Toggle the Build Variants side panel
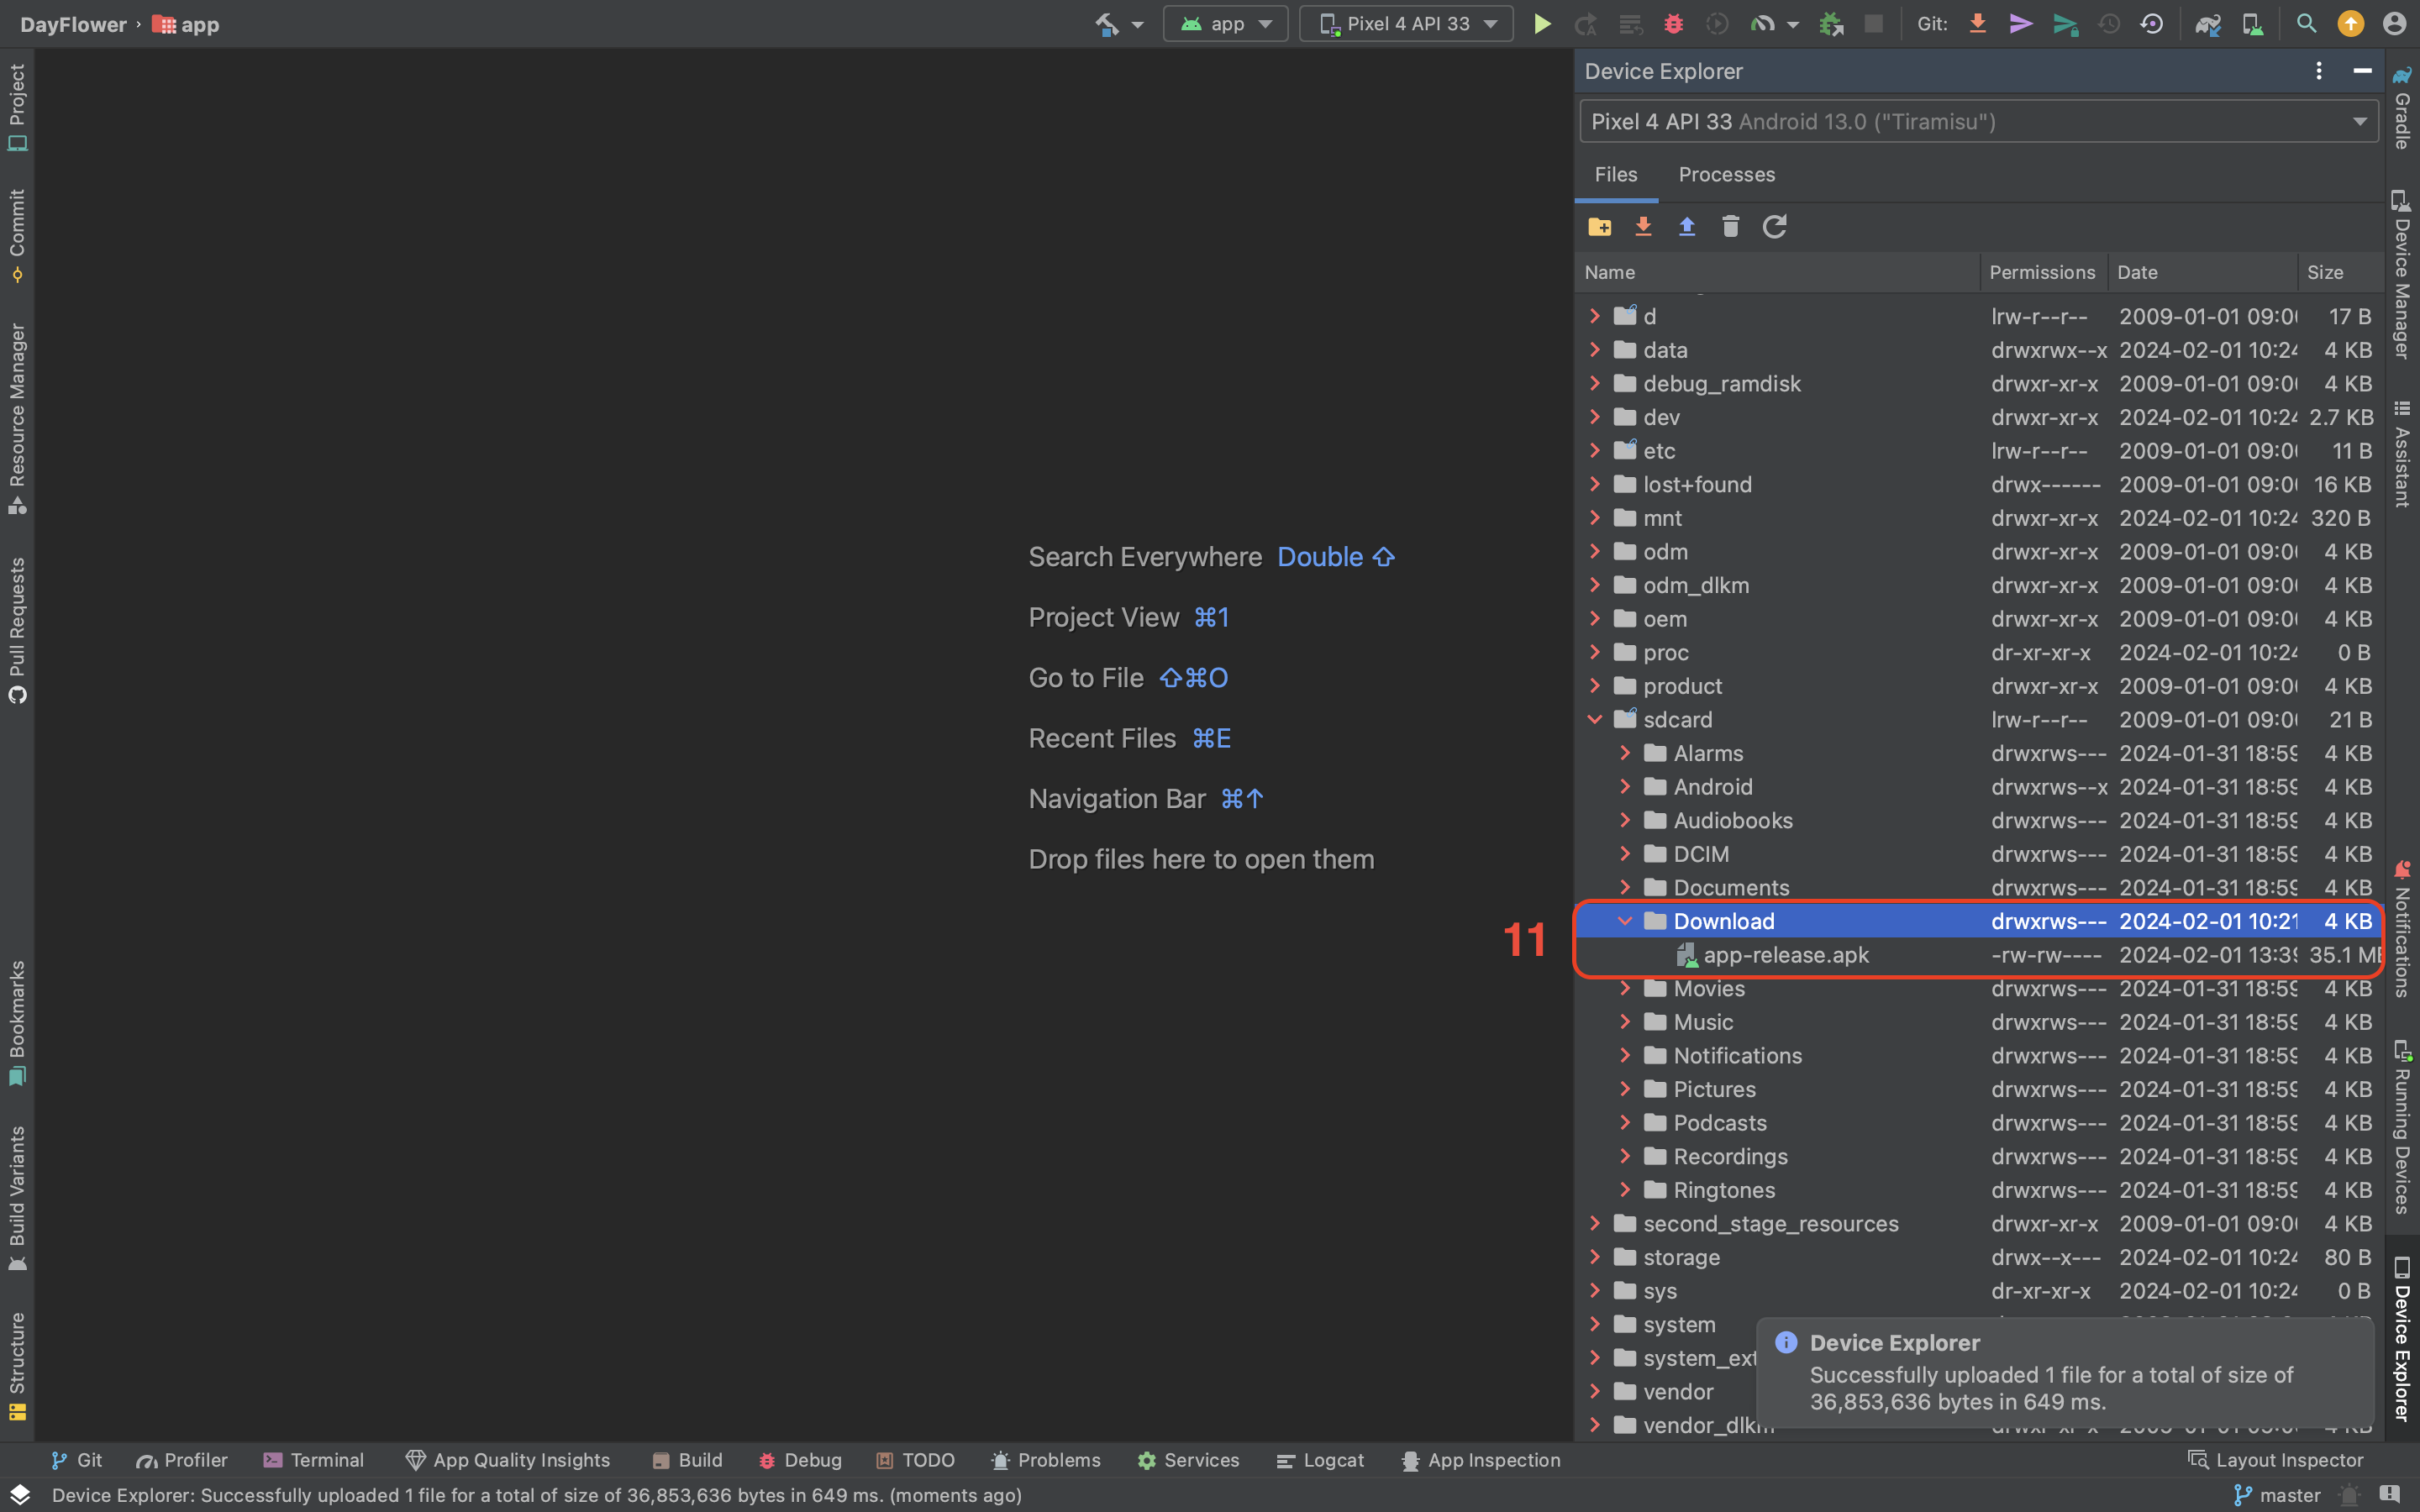2420x1512 pixels. point(17,1197)
